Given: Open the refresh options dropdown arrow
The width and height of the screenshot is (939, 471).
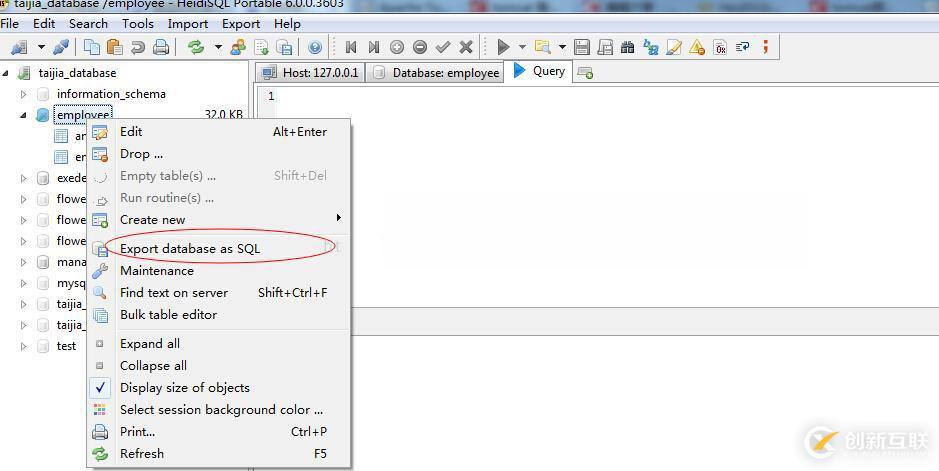Looking at the screenshot, I should (219, 47).
